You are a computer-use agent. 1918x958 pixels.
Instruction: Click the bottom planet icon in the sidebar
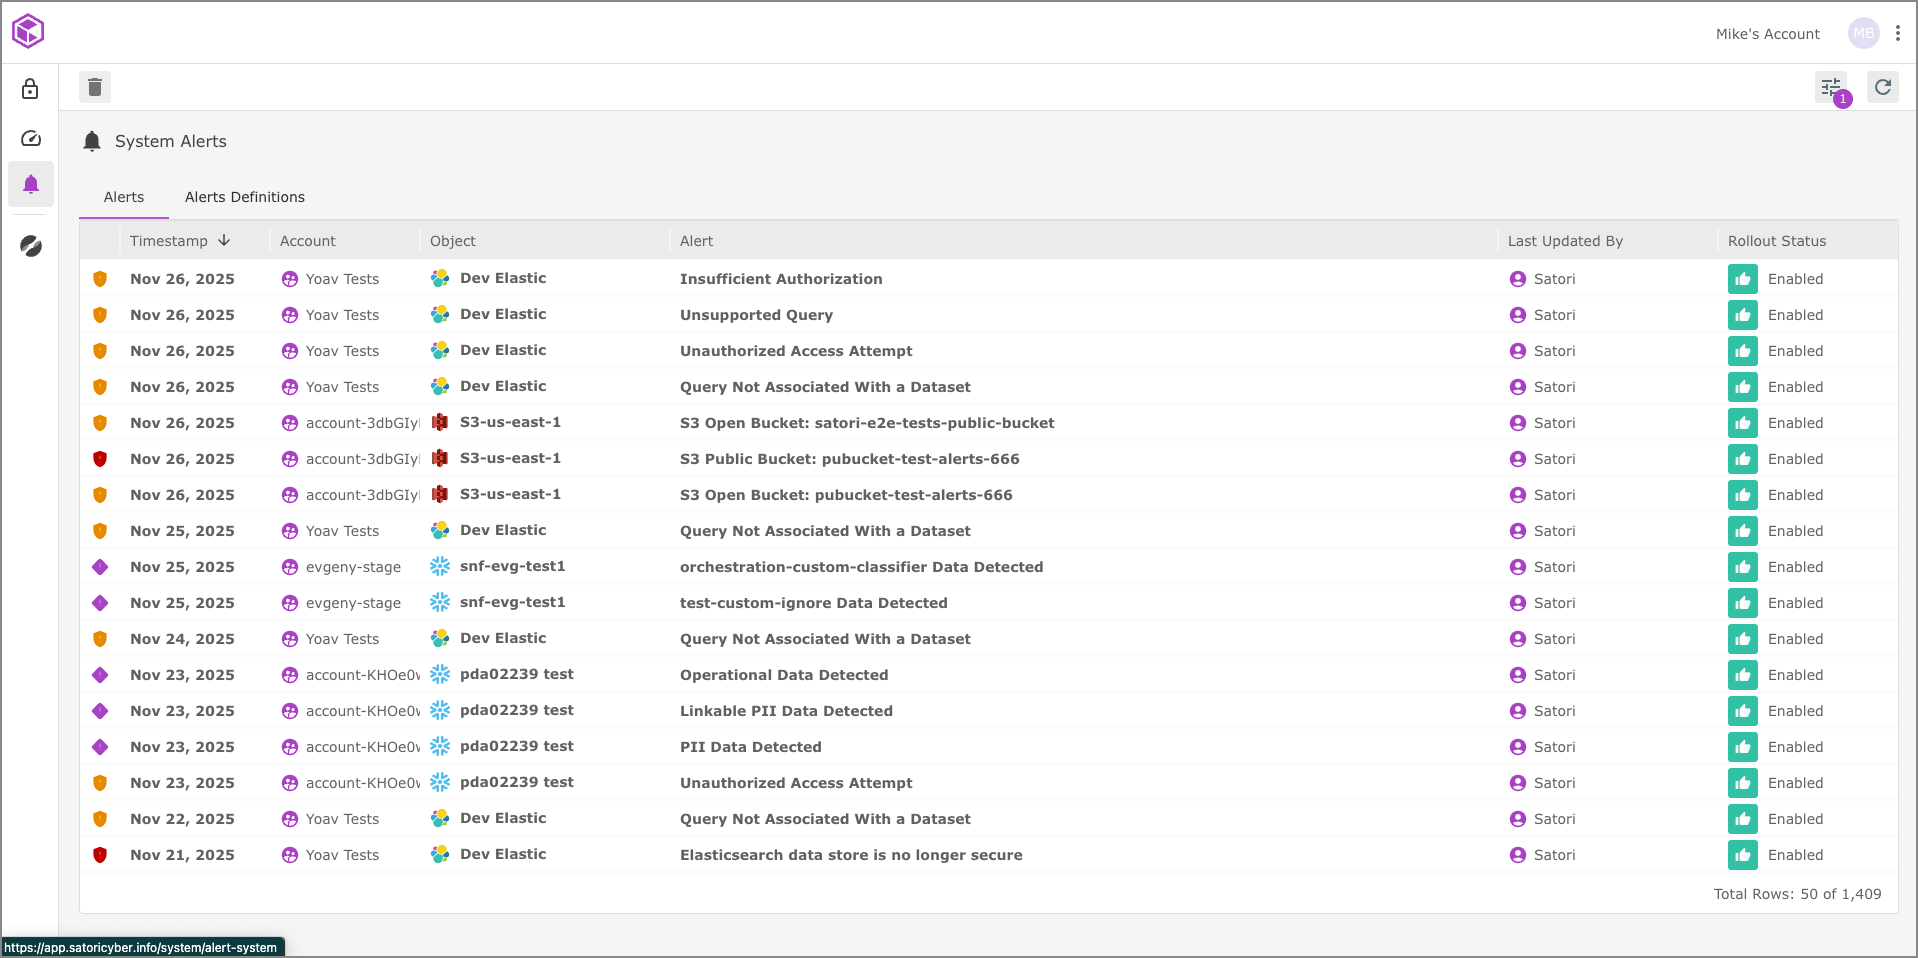coord(30,246)
